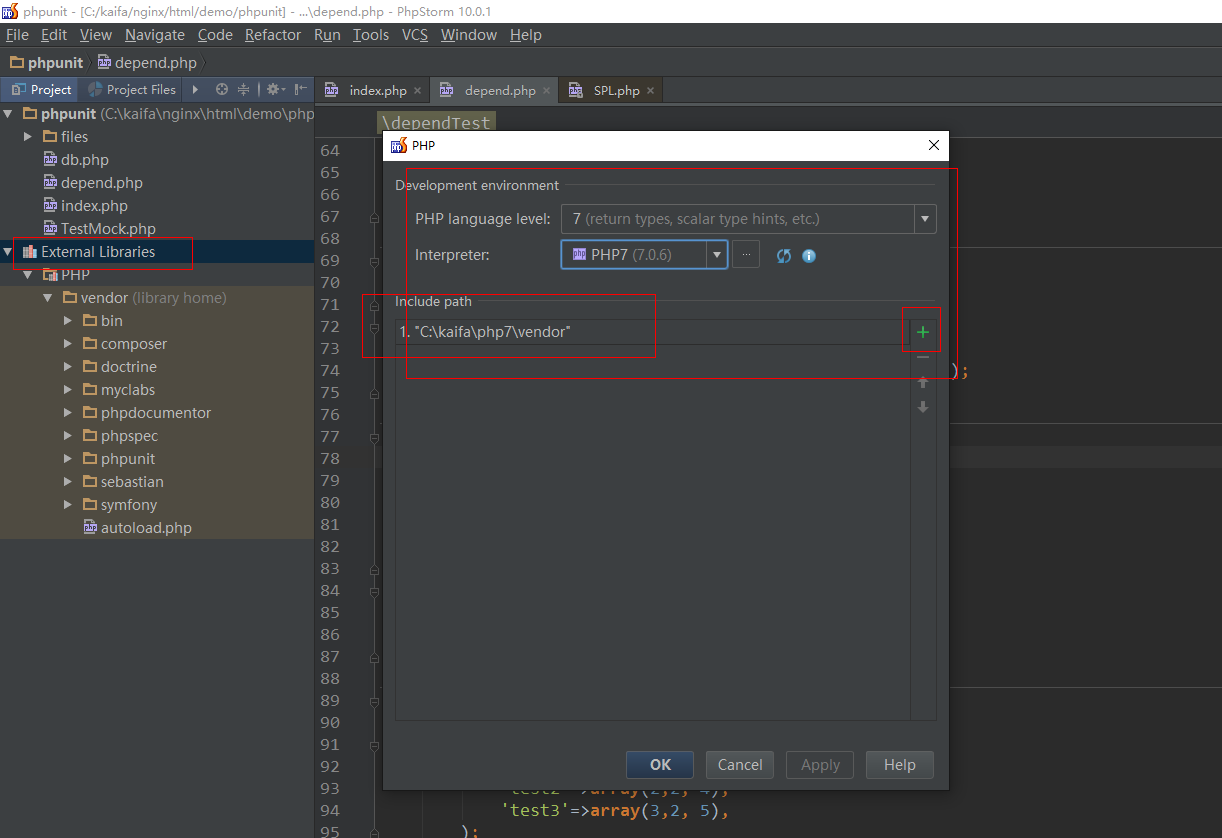
Task: Expand the doctrine folder arrow
Action: click(x=68, y=367)
